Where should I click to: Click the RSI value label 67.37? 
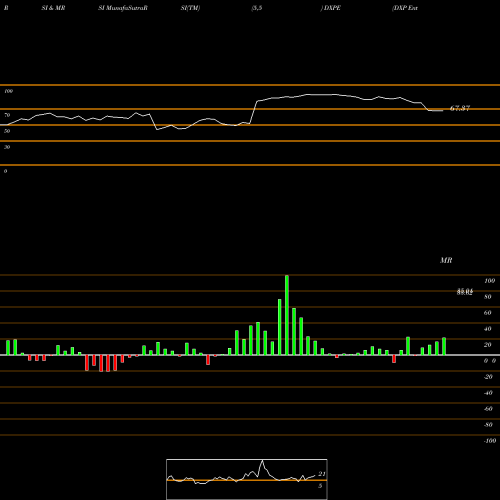[x=460, y=108]
